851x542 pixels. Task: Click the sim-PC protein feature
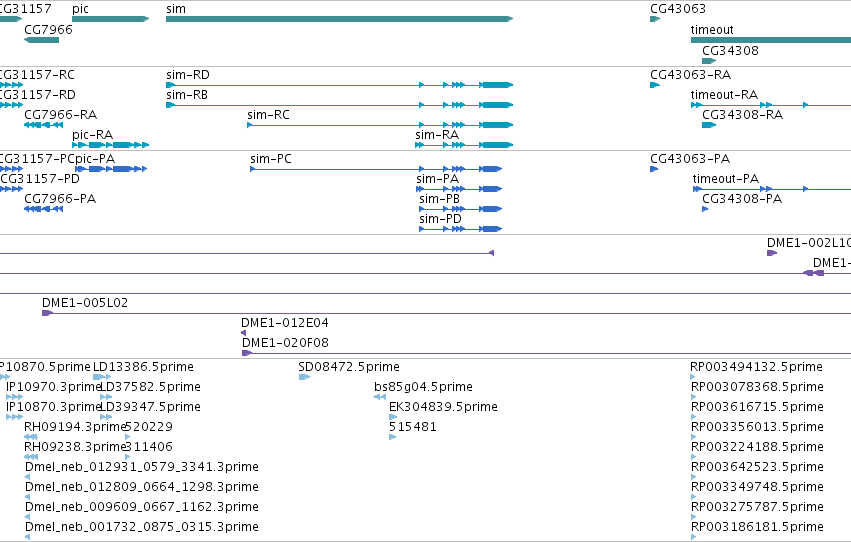point(376,169)
